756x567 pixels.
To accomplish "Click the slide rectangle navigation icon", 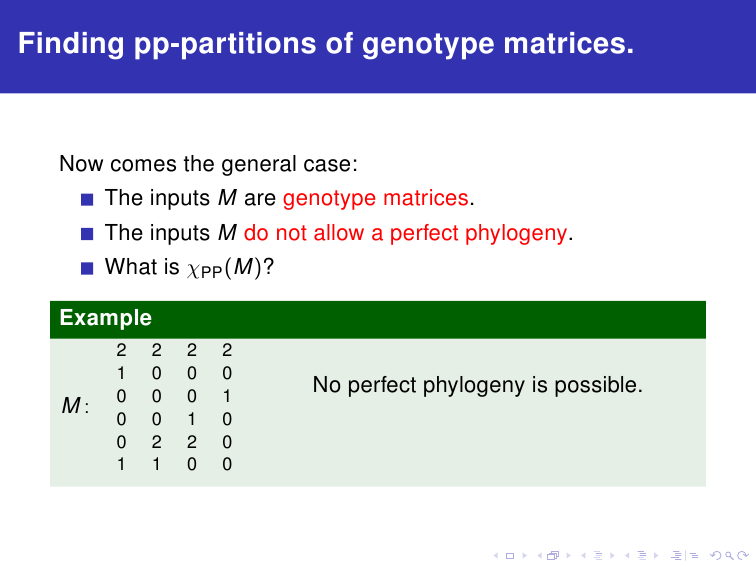I will pos(510,556).
